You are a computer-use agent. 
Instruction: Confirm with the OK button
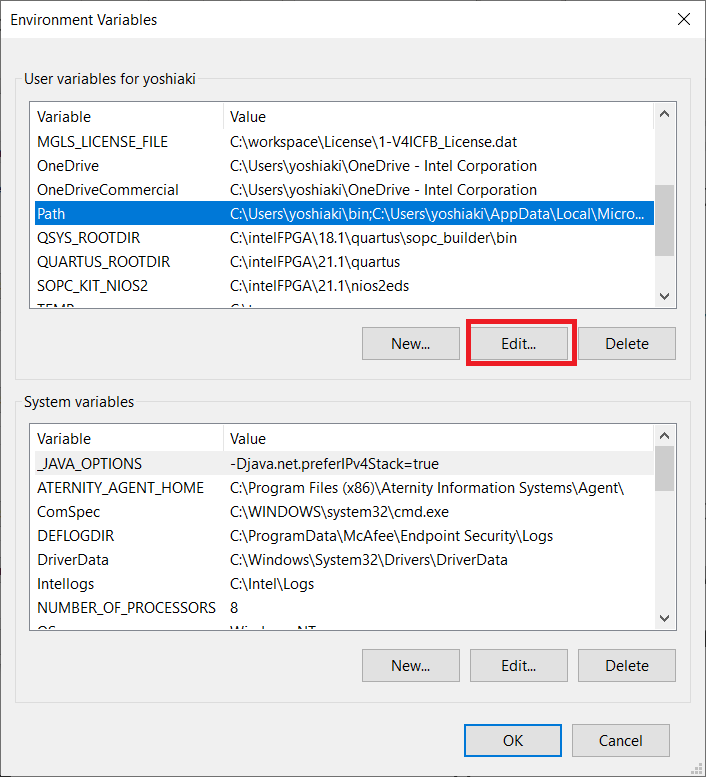click(x=512, y=741)
